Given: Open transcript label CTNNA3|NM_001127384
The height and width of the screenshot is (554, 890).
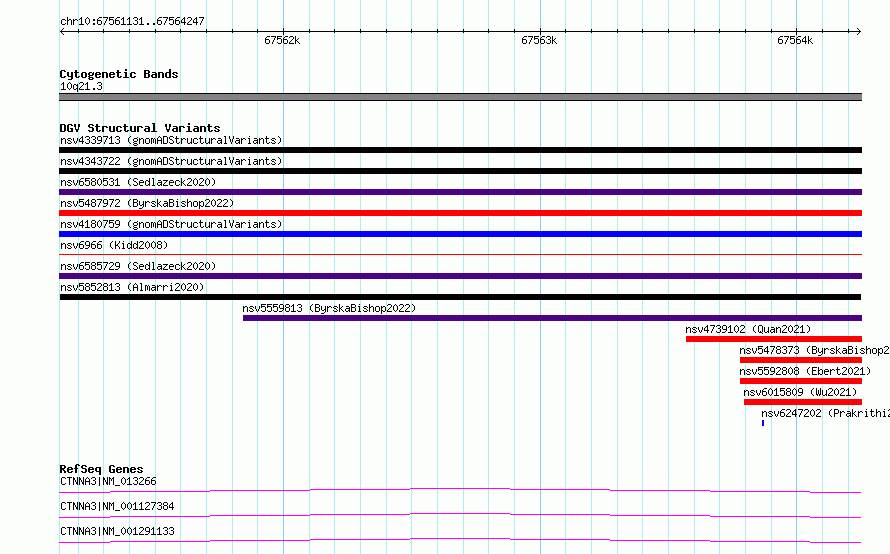Looking at the screenshot, I should coord(117,506).
